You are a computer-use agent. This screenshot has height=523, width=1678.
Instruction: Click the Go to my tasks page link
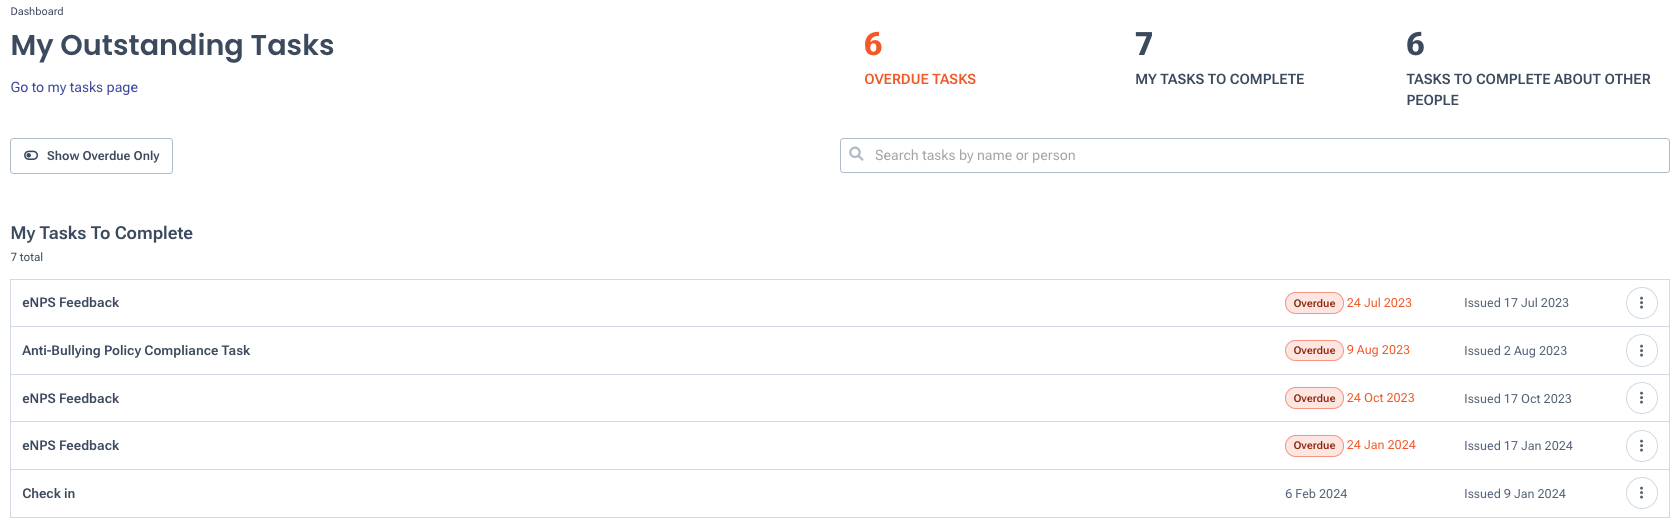75,87
